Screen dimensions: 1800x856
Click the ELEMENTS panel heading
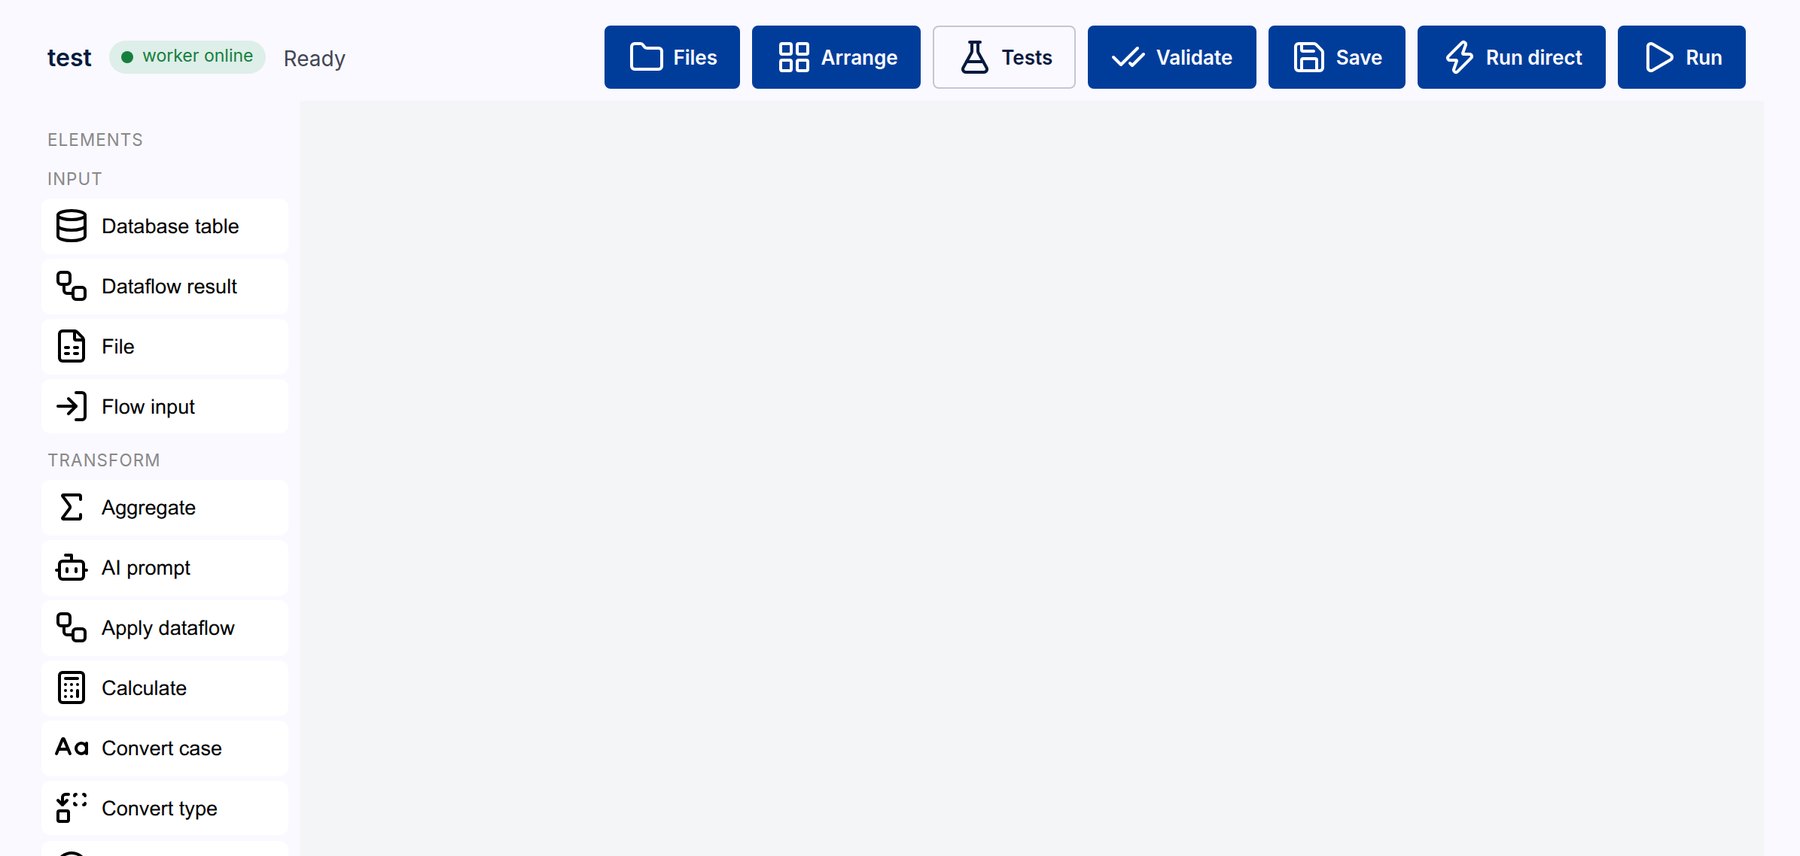point(95,140)
